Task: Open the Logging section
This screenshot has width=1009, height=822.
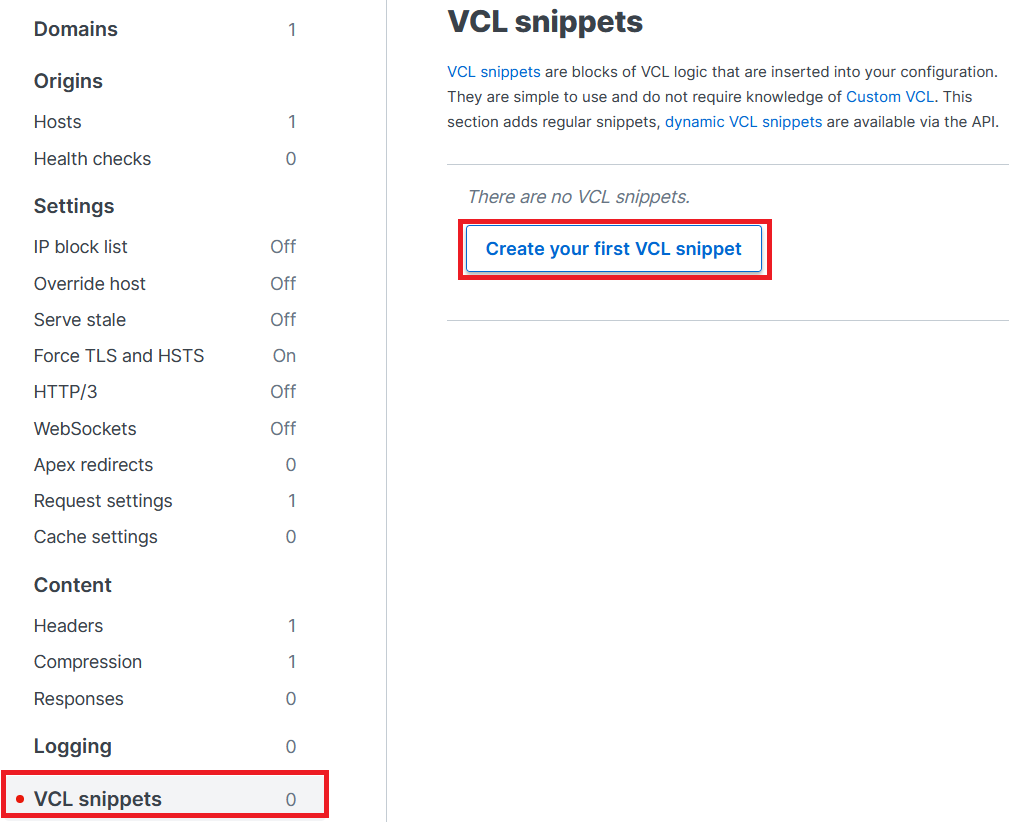Action: click(x=74, y=745)
